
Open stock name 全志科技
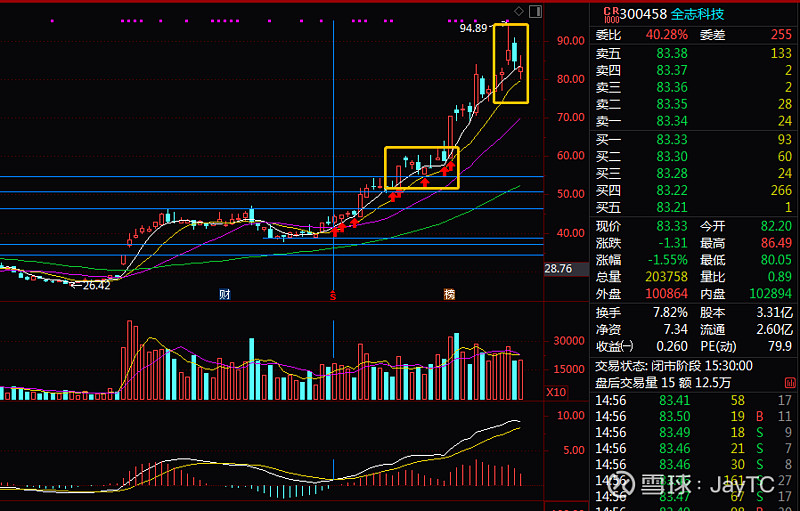[697, 14]
